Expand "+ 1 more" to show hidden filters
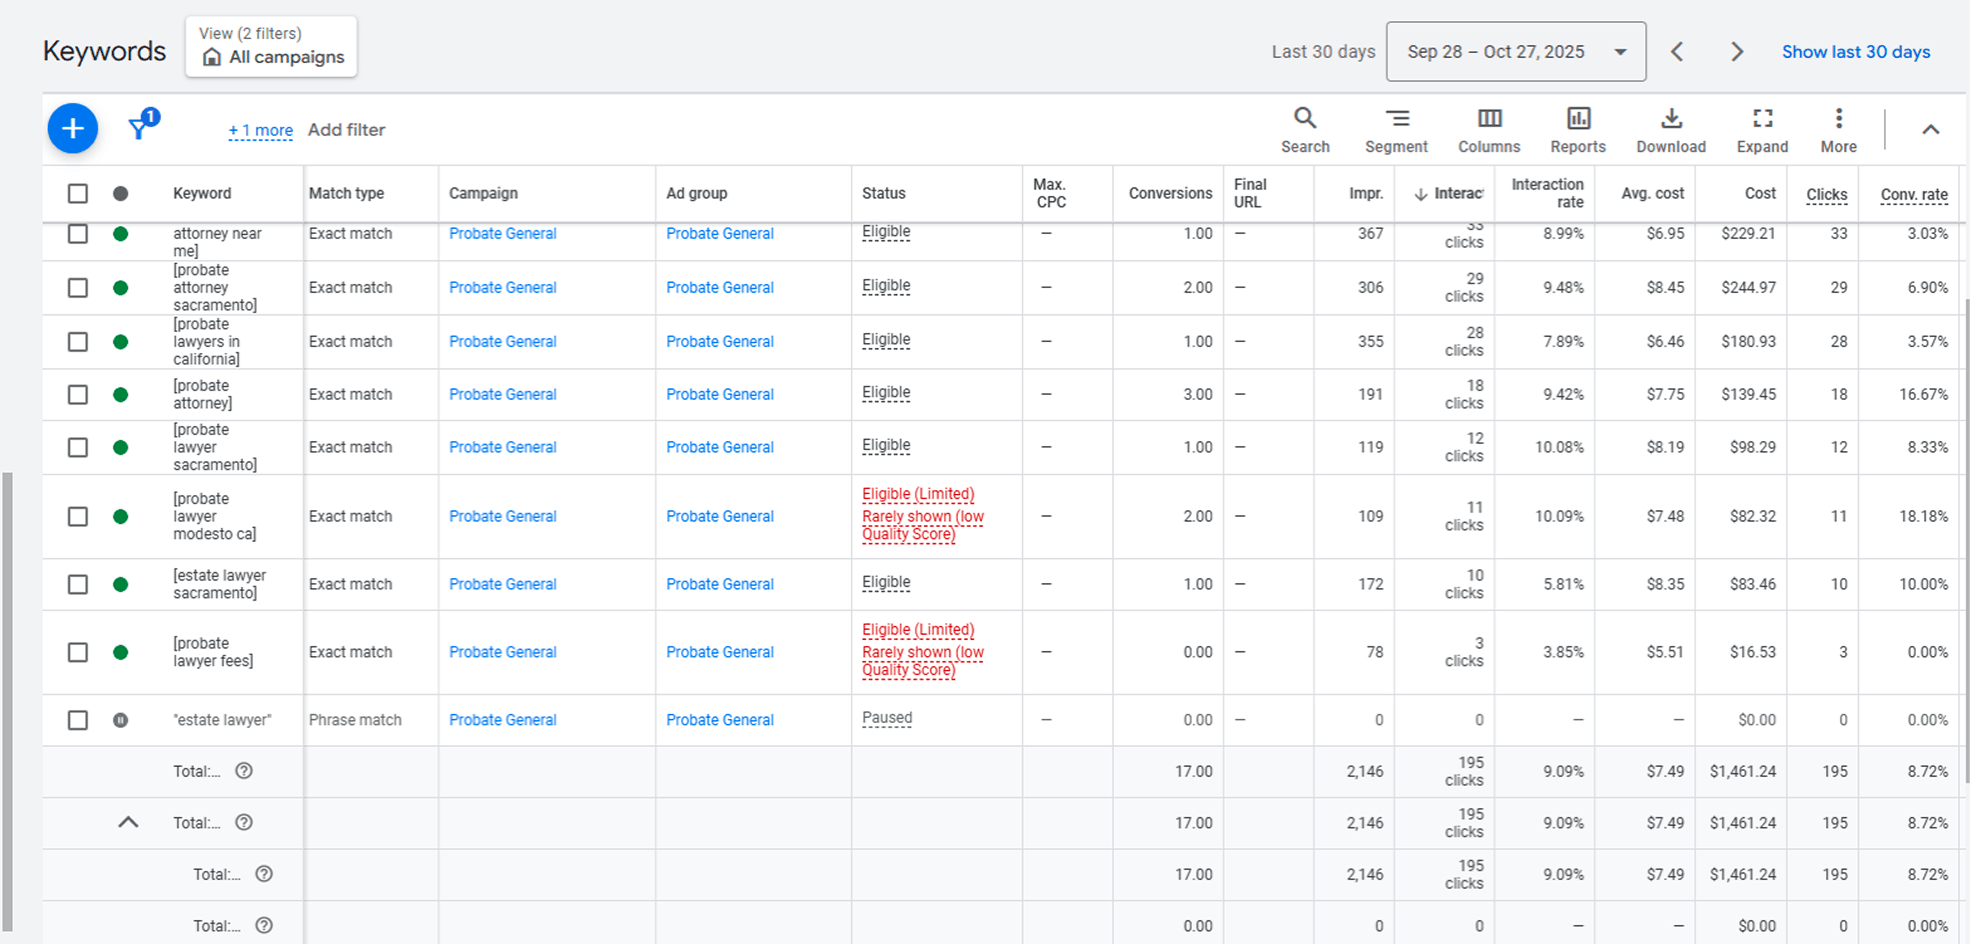The height and width of the screenshot is (944, 1970). coord(260,130)
